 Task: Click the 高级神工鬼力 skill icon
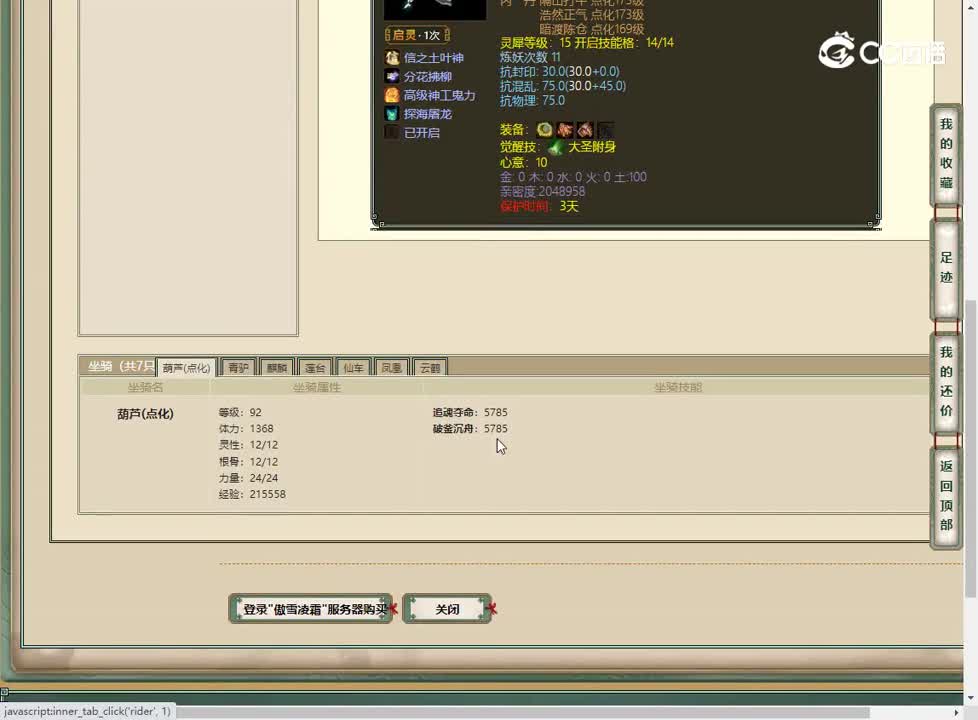[392, 95]
